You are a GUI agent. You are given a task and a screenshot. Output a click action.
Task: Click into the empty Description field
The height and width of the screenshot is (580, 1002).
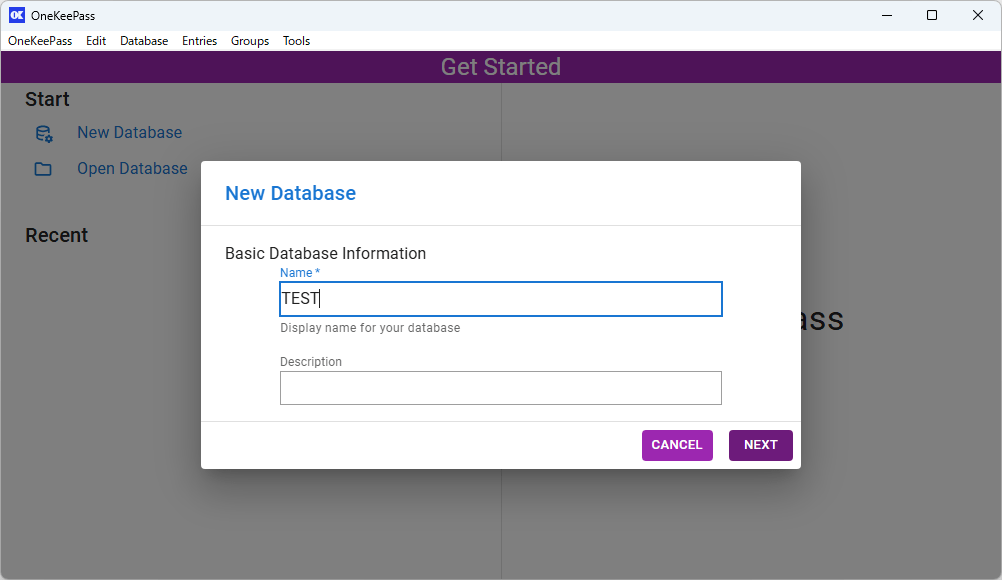tap(500, 388)
